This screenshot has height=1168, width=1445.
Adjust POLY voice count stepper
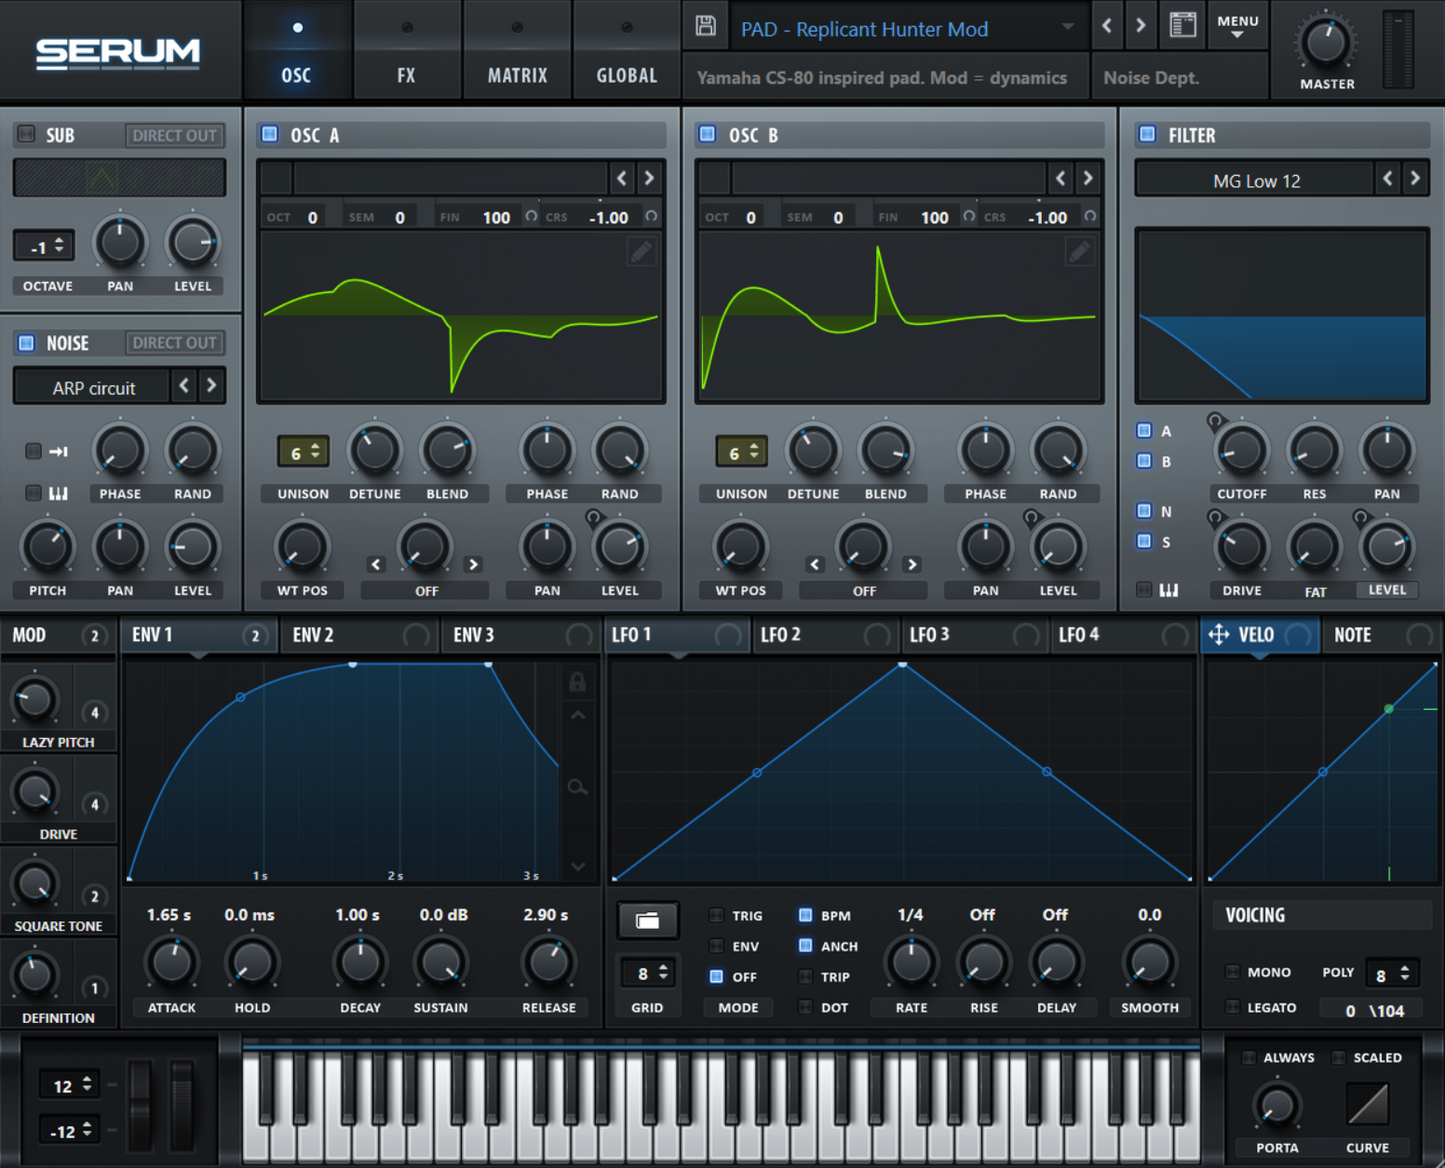click(x=1391, y=974)
